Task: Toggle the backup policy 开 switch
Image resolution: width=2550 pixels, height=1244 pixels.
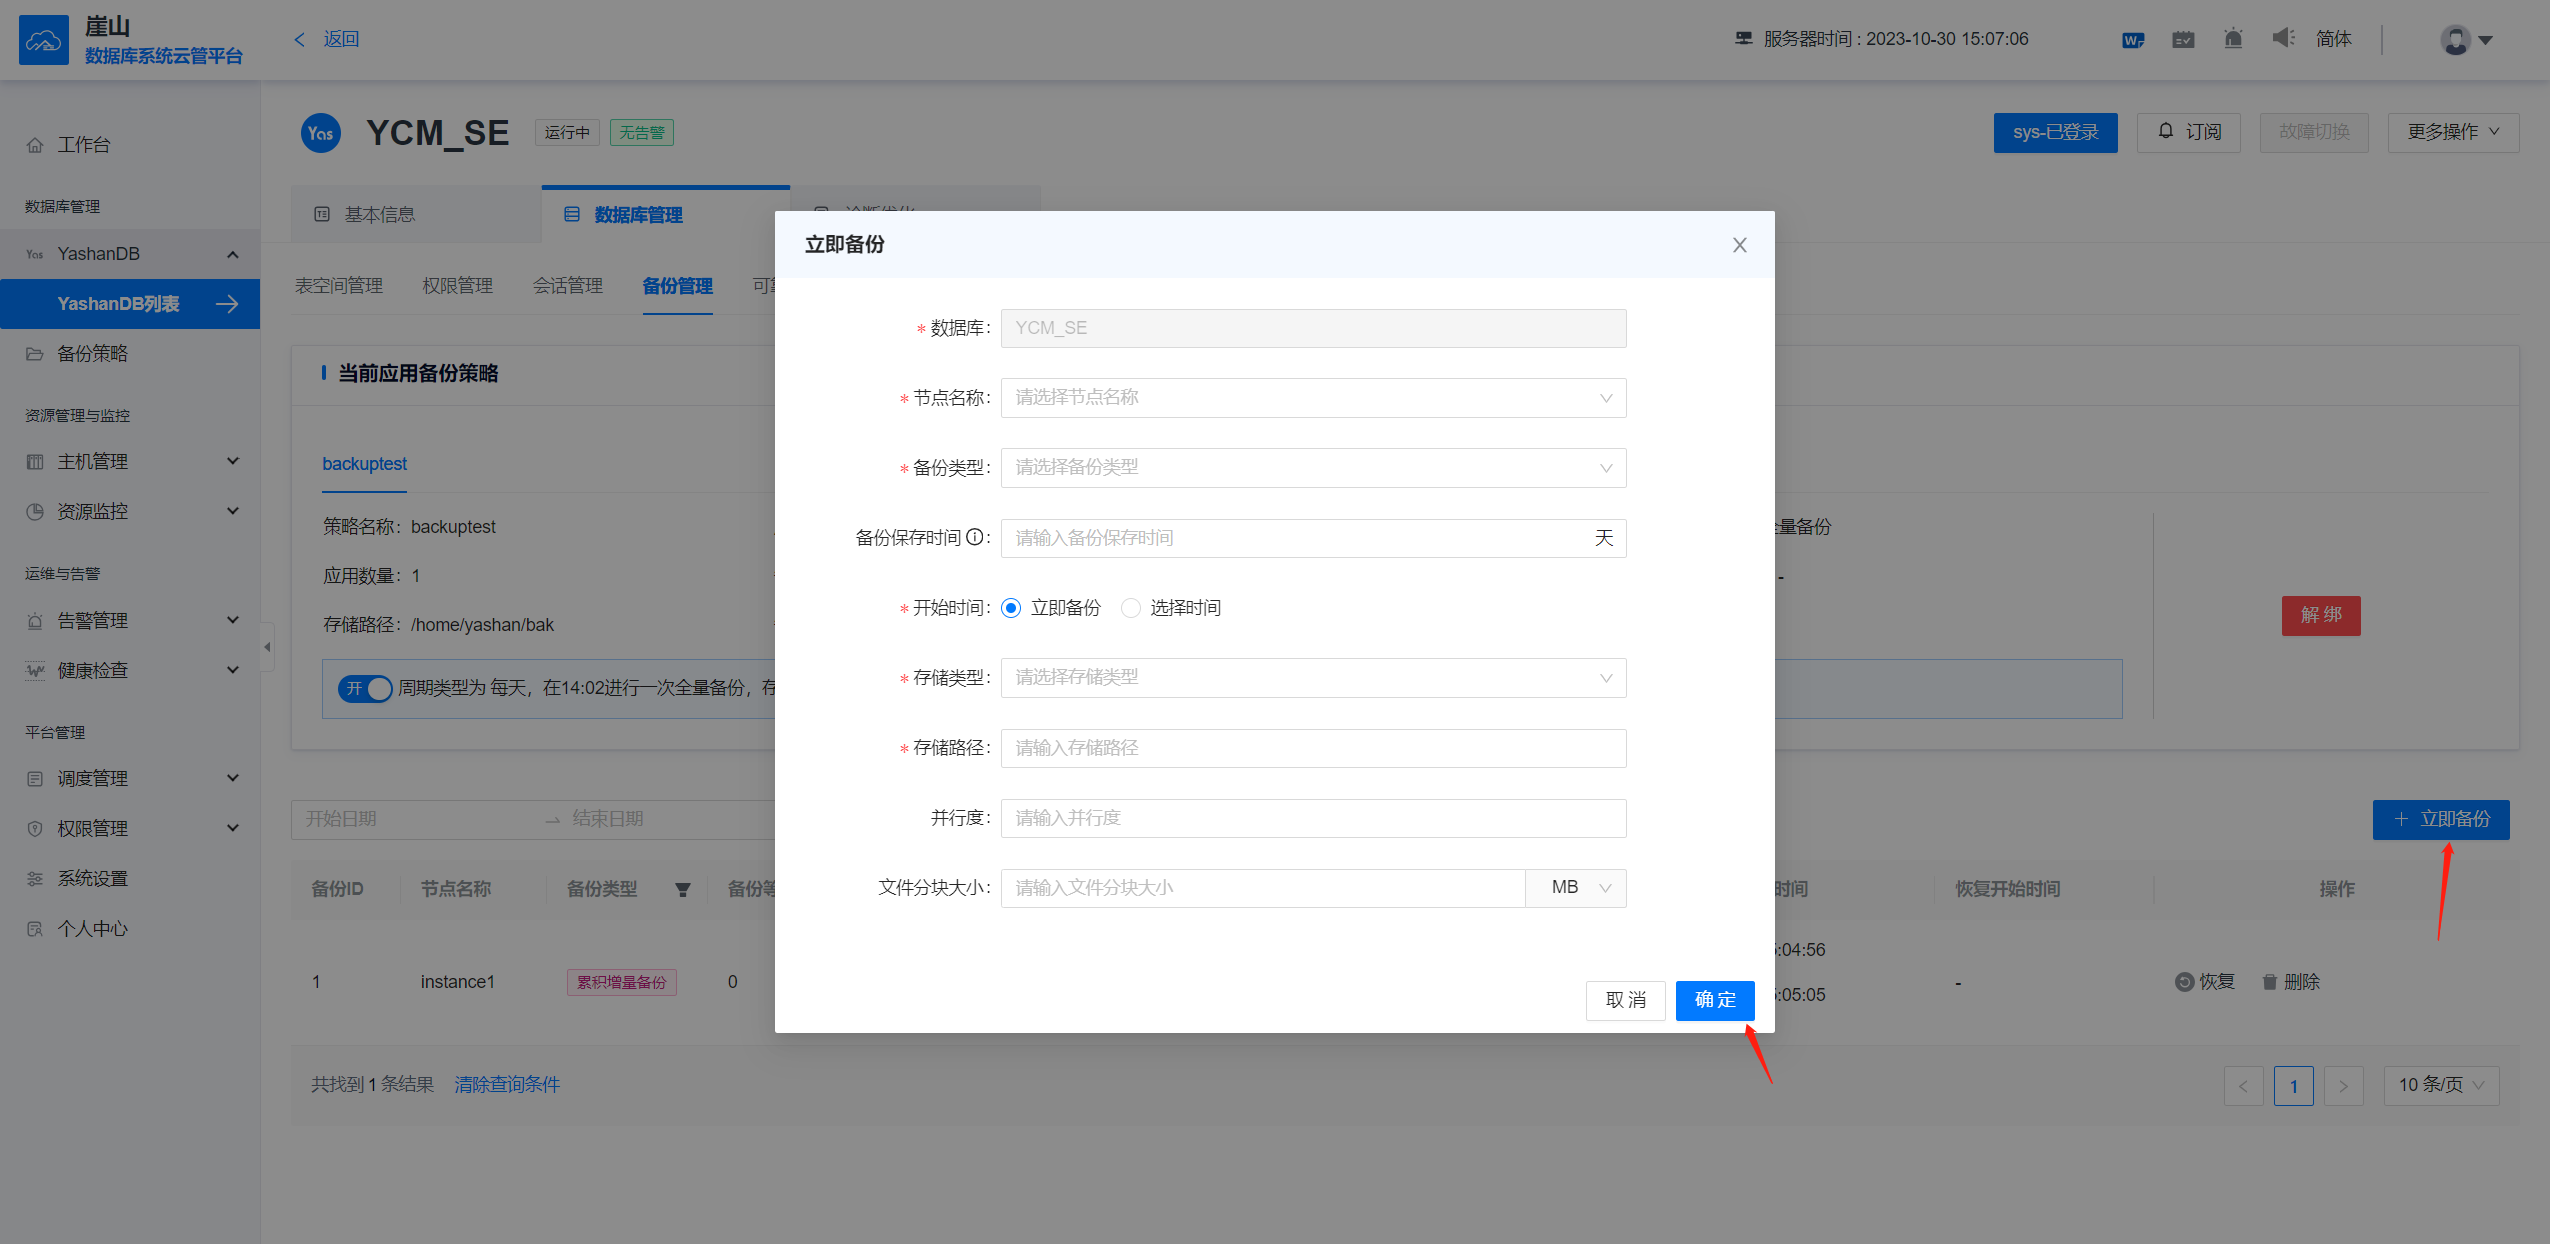Action: 365,688
